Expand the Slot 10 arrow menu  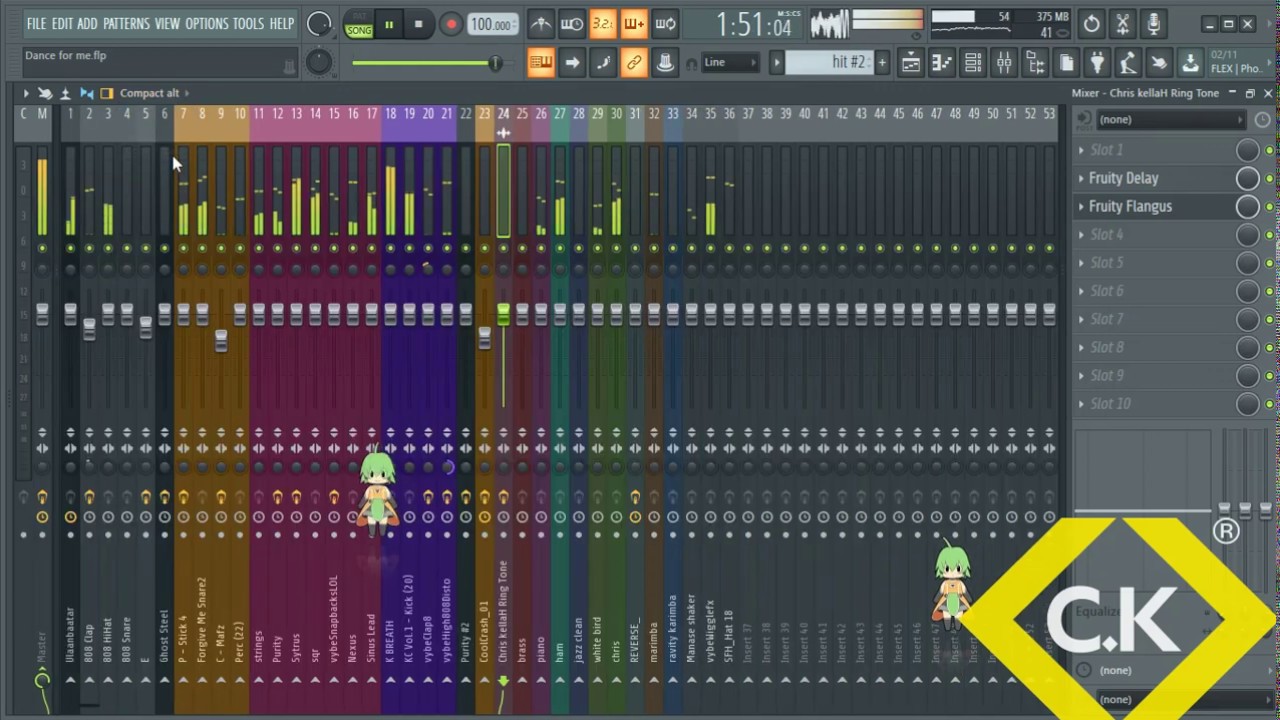pos(1081,404)
